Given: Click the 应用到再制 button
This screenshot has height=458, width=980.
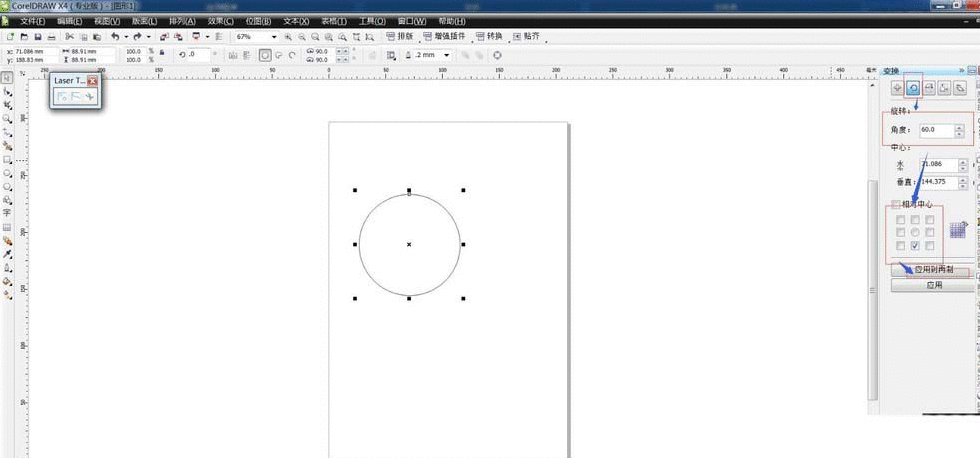Looking at the screenshot, I should pos(932,270).
